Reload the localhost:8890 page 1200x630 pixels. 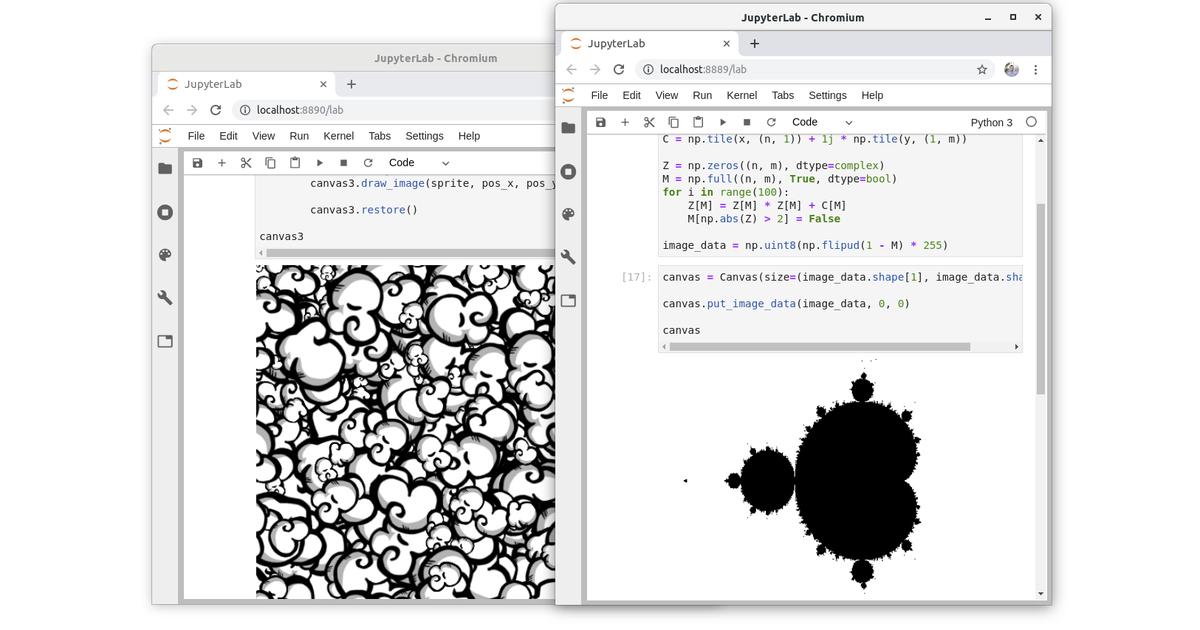pos(215,110)
